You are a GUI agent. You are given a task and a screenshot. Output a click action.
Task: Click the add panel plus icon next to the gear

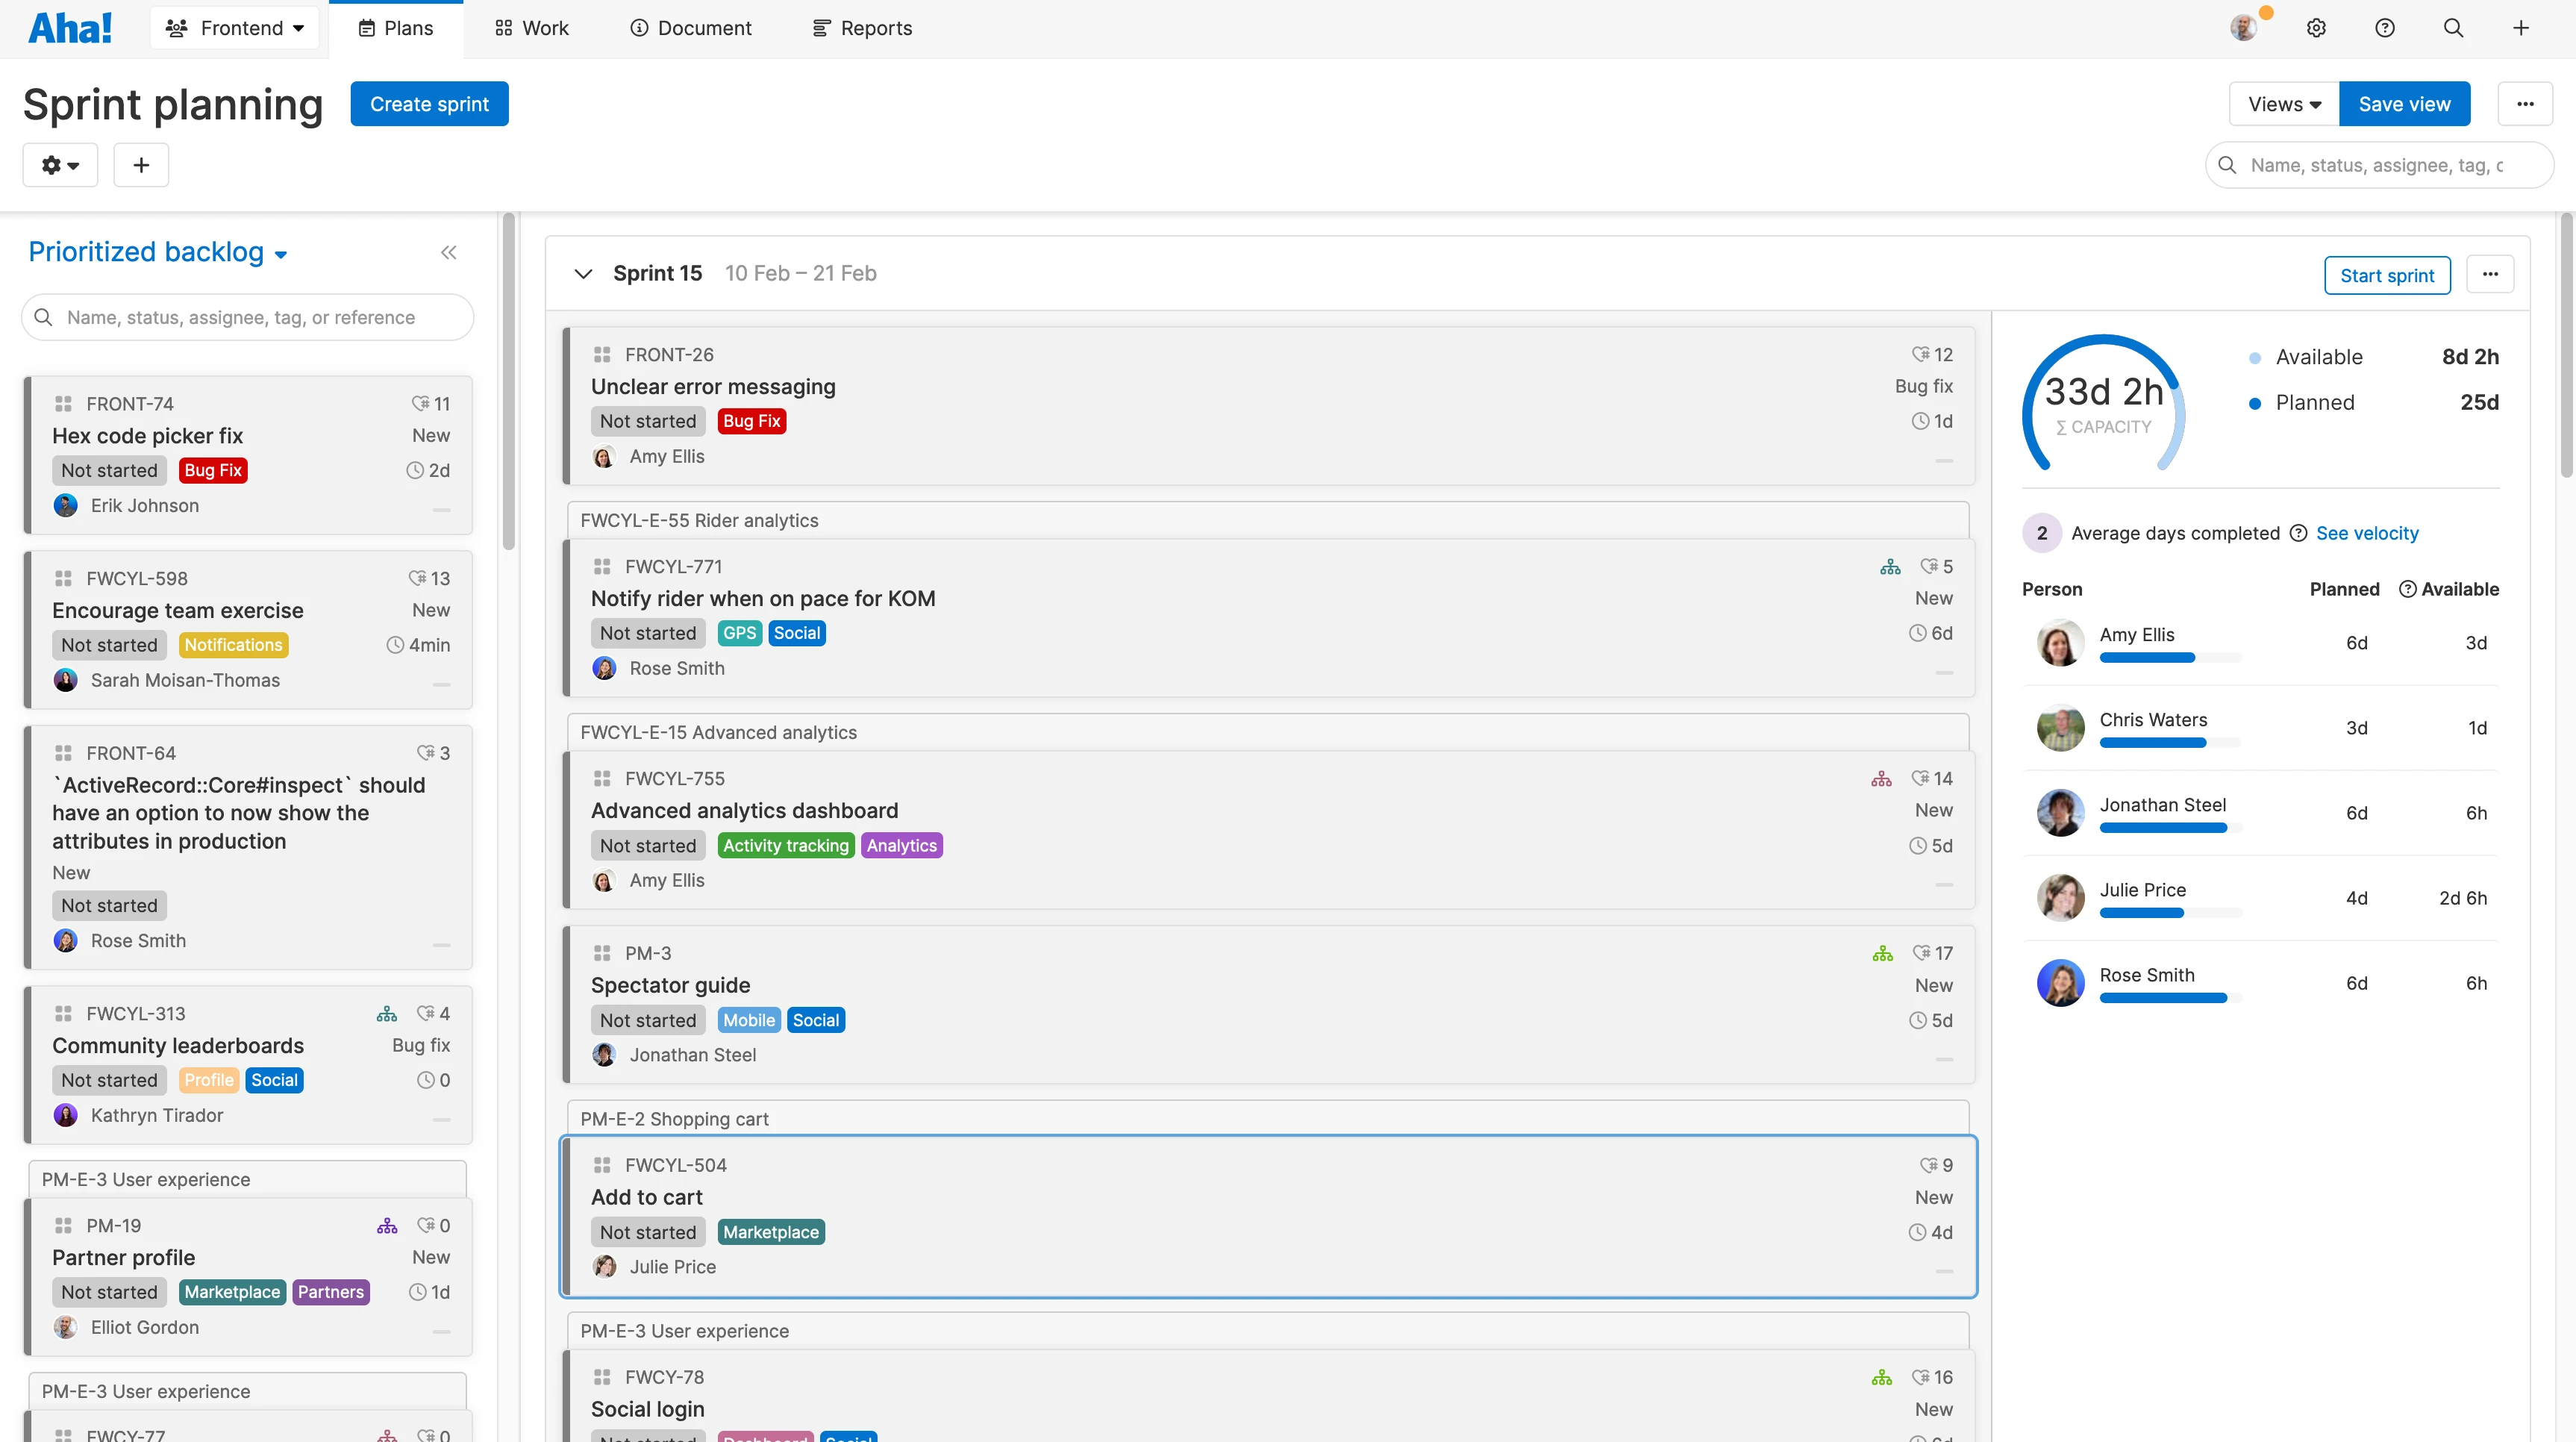[x=140, y=164]
